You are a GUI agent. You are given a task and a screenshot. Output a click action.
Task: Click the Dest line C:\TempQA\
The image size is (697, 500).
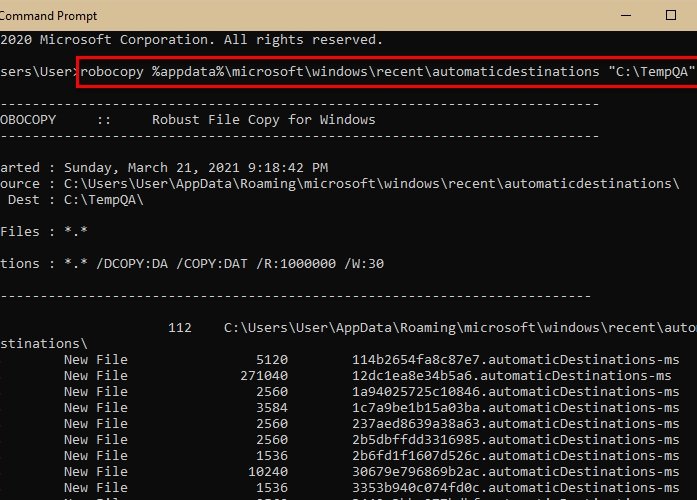[76, 200]
